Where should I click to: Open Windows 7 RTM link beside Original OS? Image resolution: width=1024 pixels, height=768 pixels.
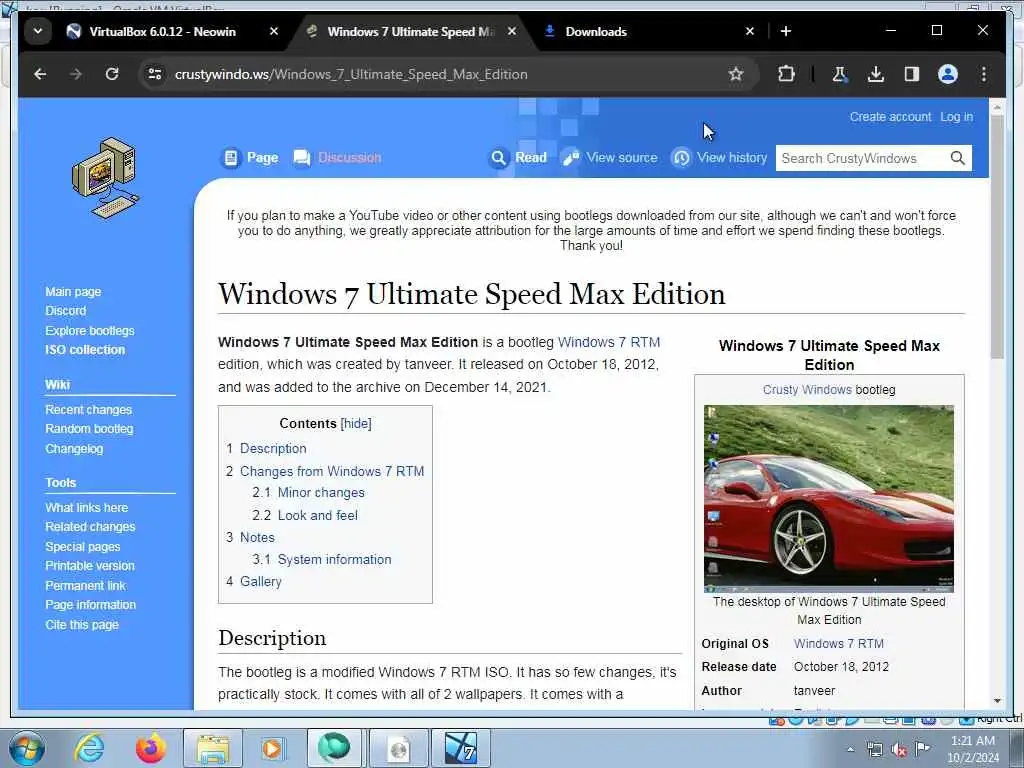pos(839,643)
